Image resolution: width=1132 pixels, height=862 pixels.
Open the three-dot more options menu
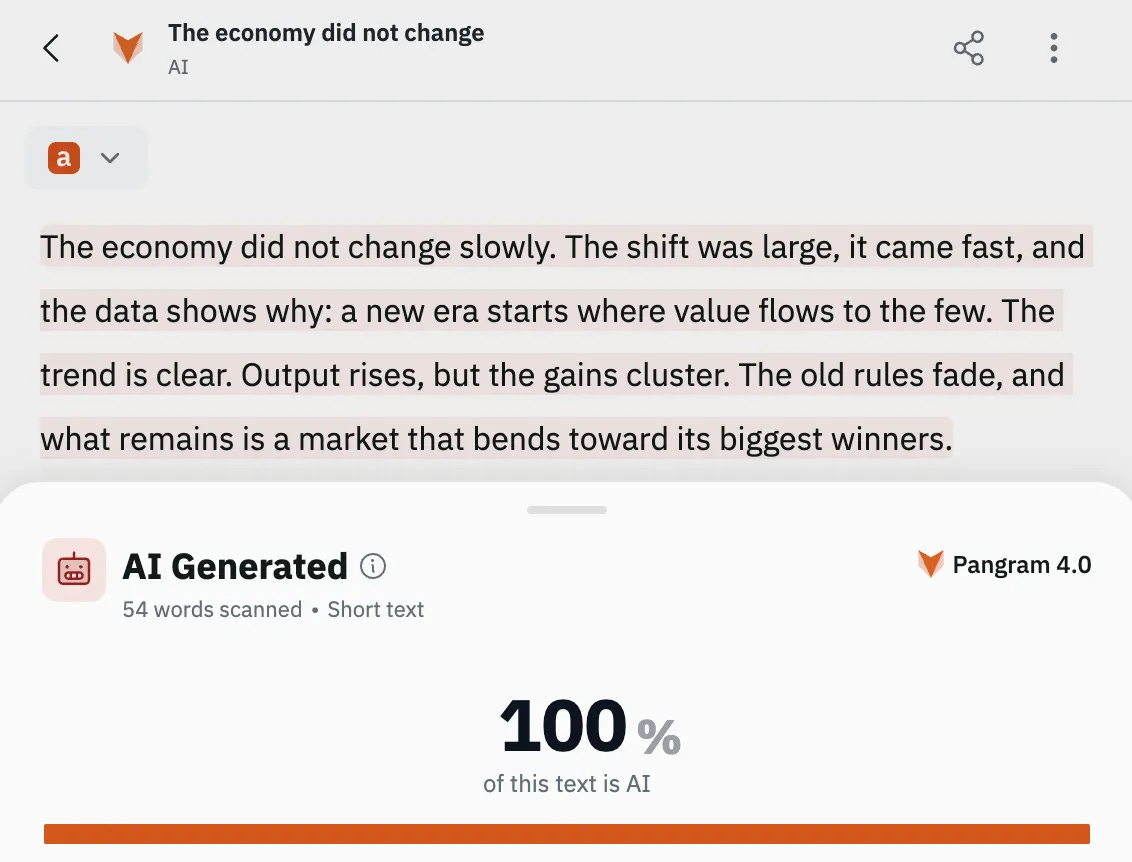1054,48
